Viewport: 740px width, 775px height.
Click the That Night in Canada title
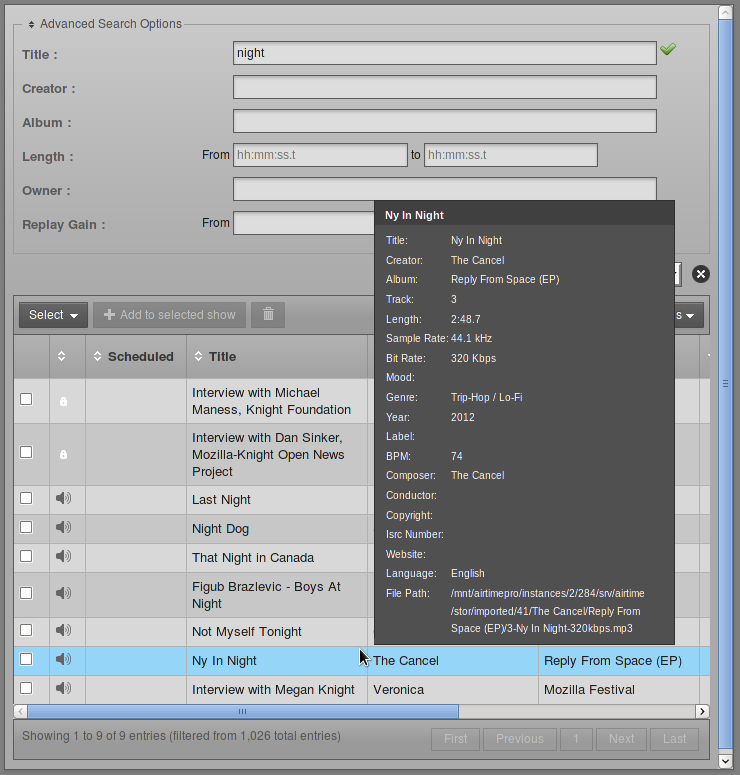pos(253,558)
